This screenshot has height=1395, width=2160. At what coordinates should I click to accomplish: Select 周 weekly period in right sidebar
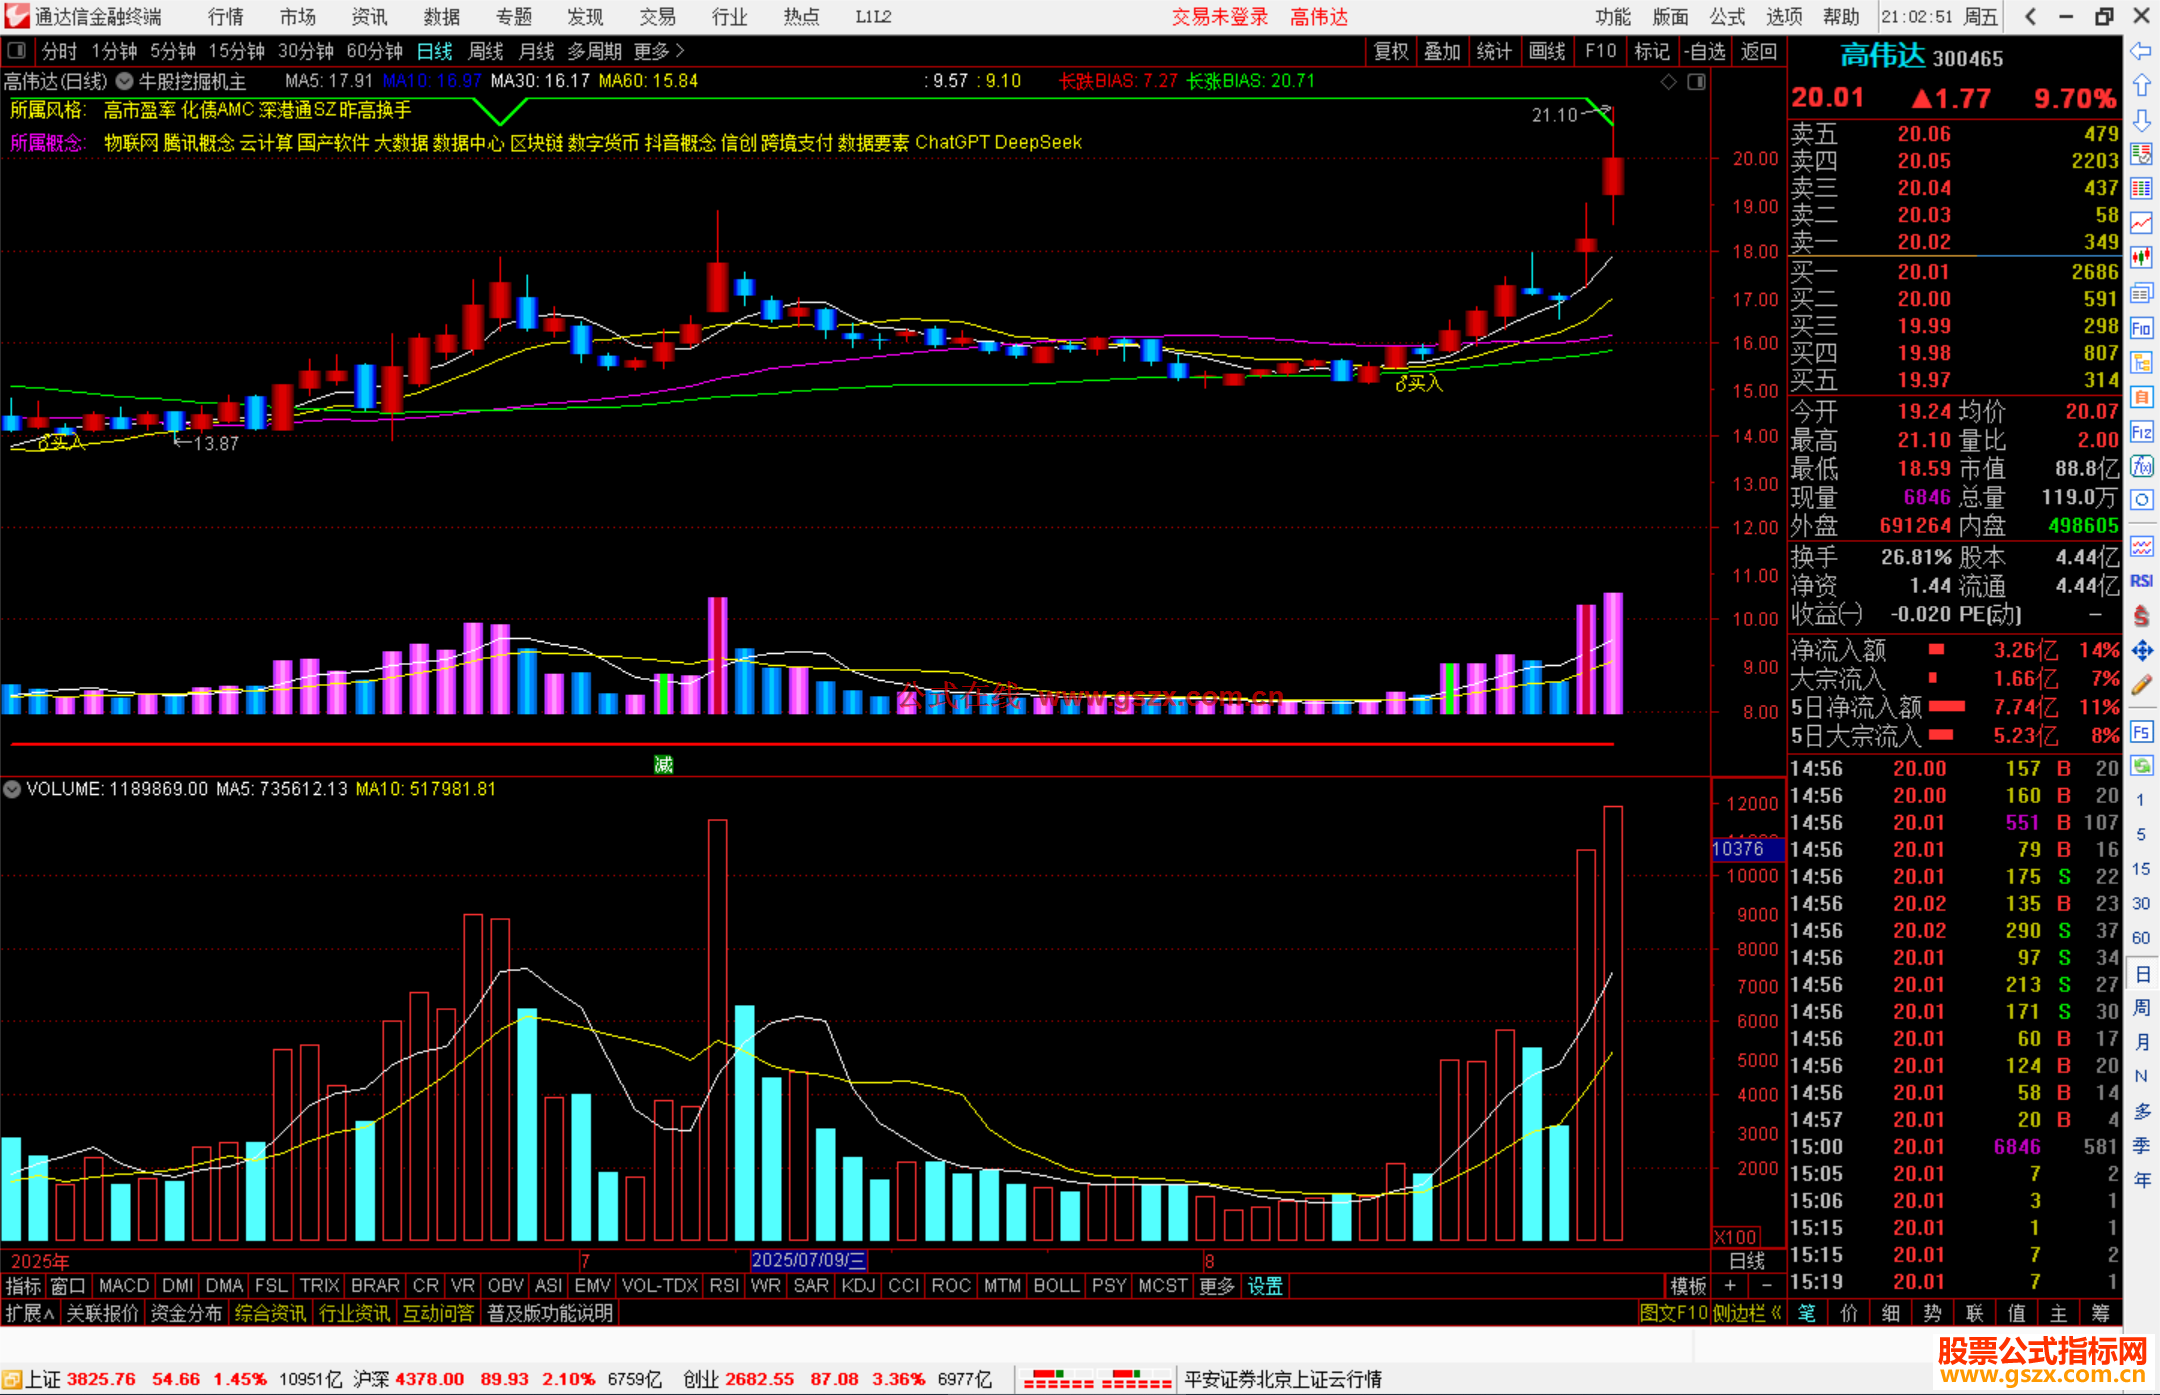[x=2141, y=1007]
